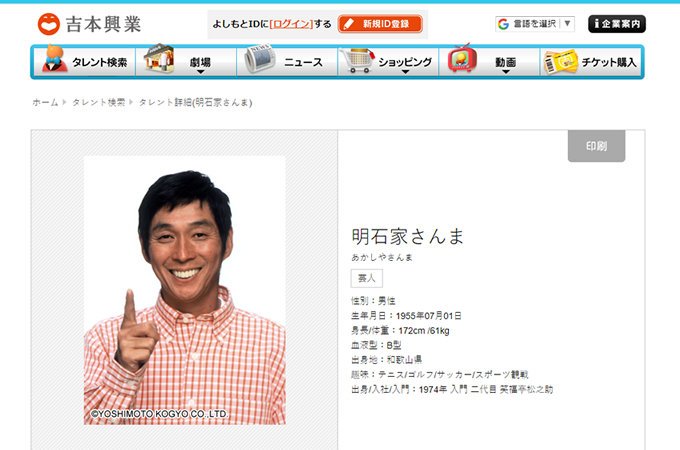The image size is (680, 450).
Task: Click the 企業案内 button
Action: 617,24
